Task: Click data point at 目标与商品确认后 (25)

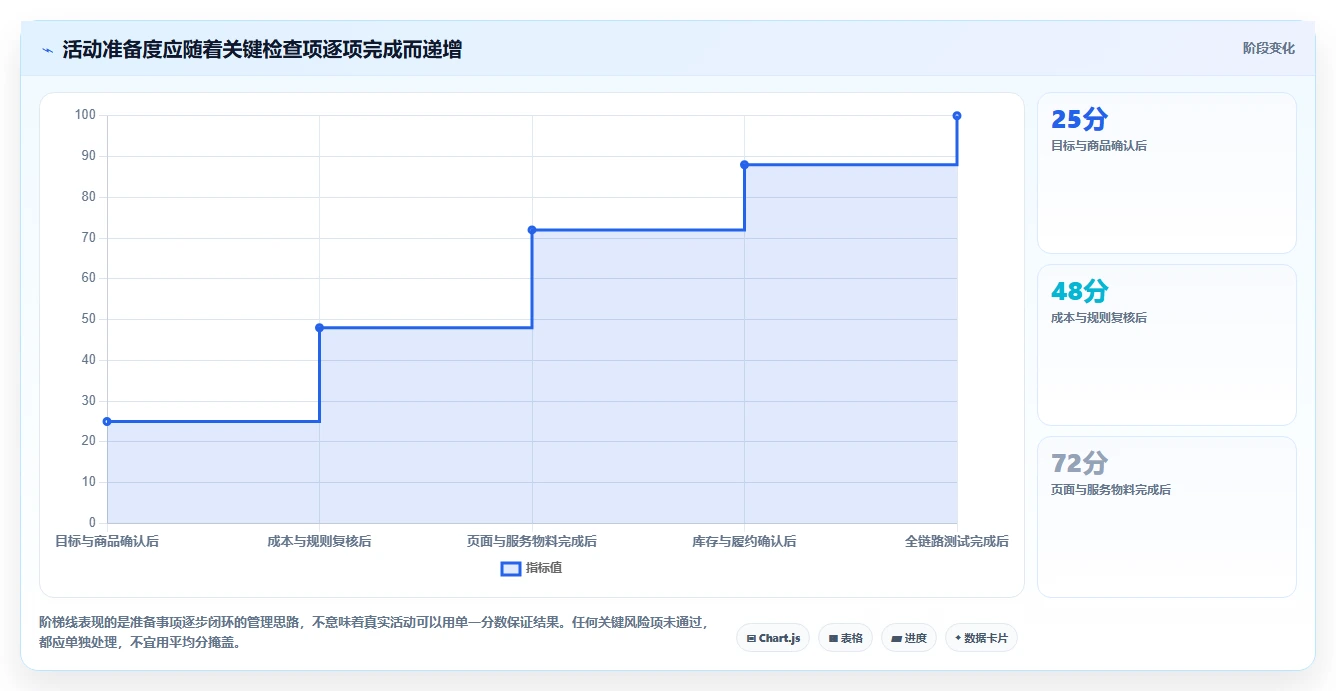Action: coord(107,421)
